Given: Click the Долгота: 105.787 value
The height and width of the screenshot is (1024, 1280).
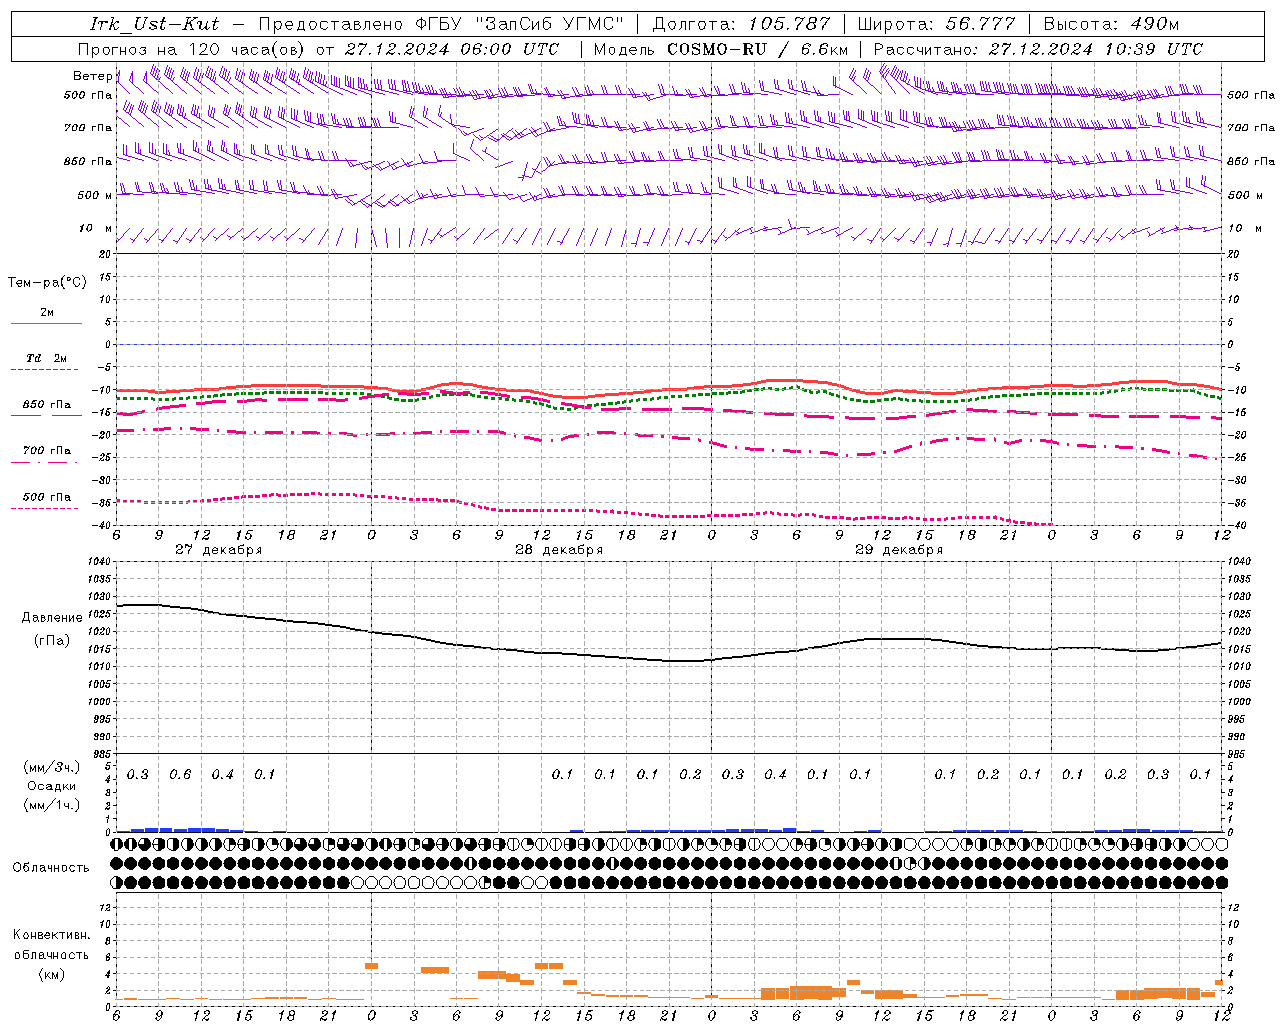Looking at the screenshot, I should point(741,24).
